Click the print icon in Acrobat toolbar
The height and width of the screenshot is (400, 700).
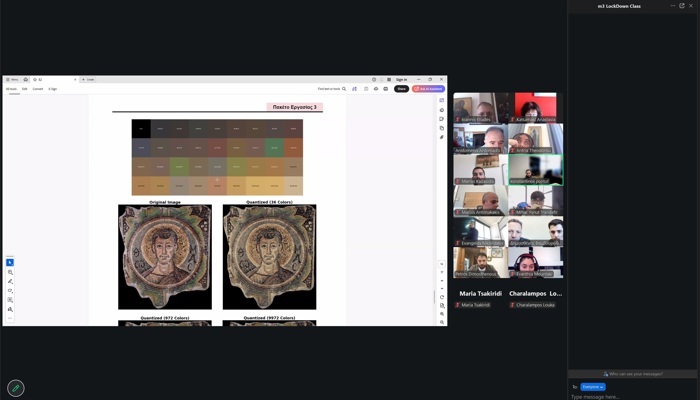pyautogui.click(x=386, y=89)
